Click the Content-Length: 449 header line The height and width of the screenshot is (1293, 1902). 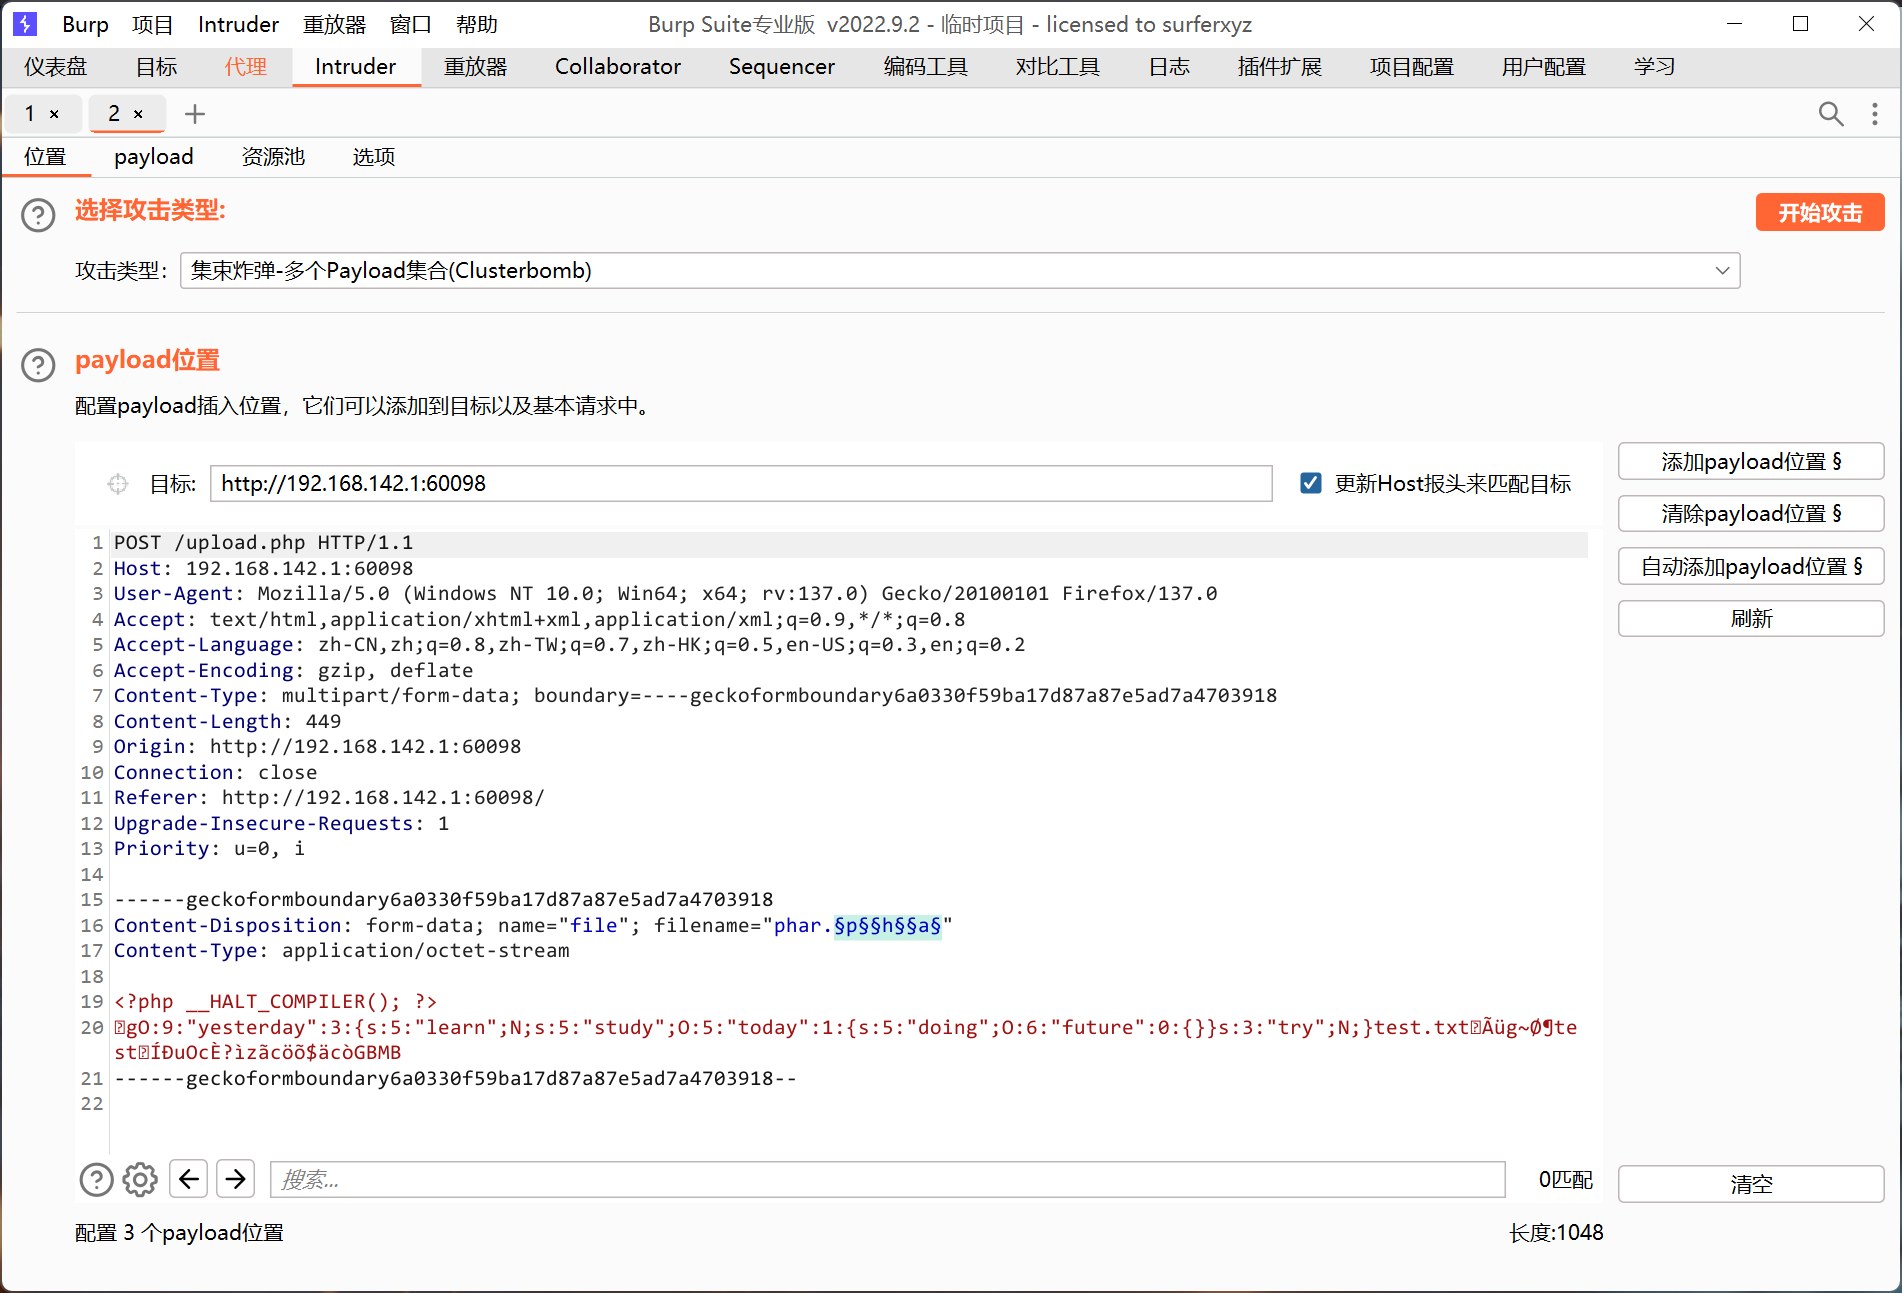(227, 722)
